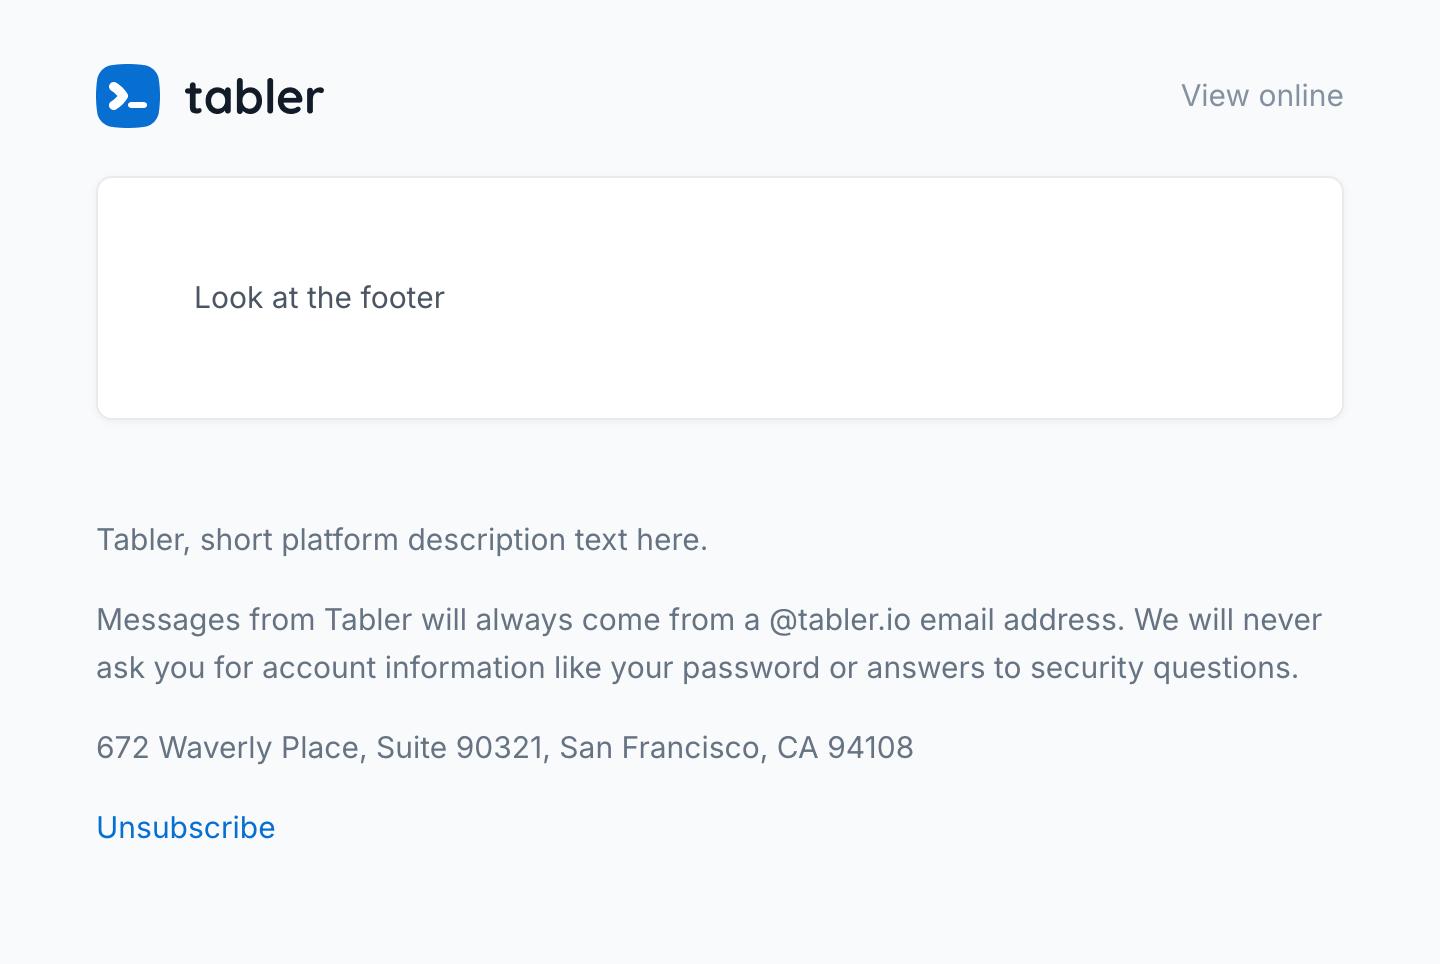The image size is (1440, 964).
Task: Click the word "footer" inside the card
Action: point(402,298)
